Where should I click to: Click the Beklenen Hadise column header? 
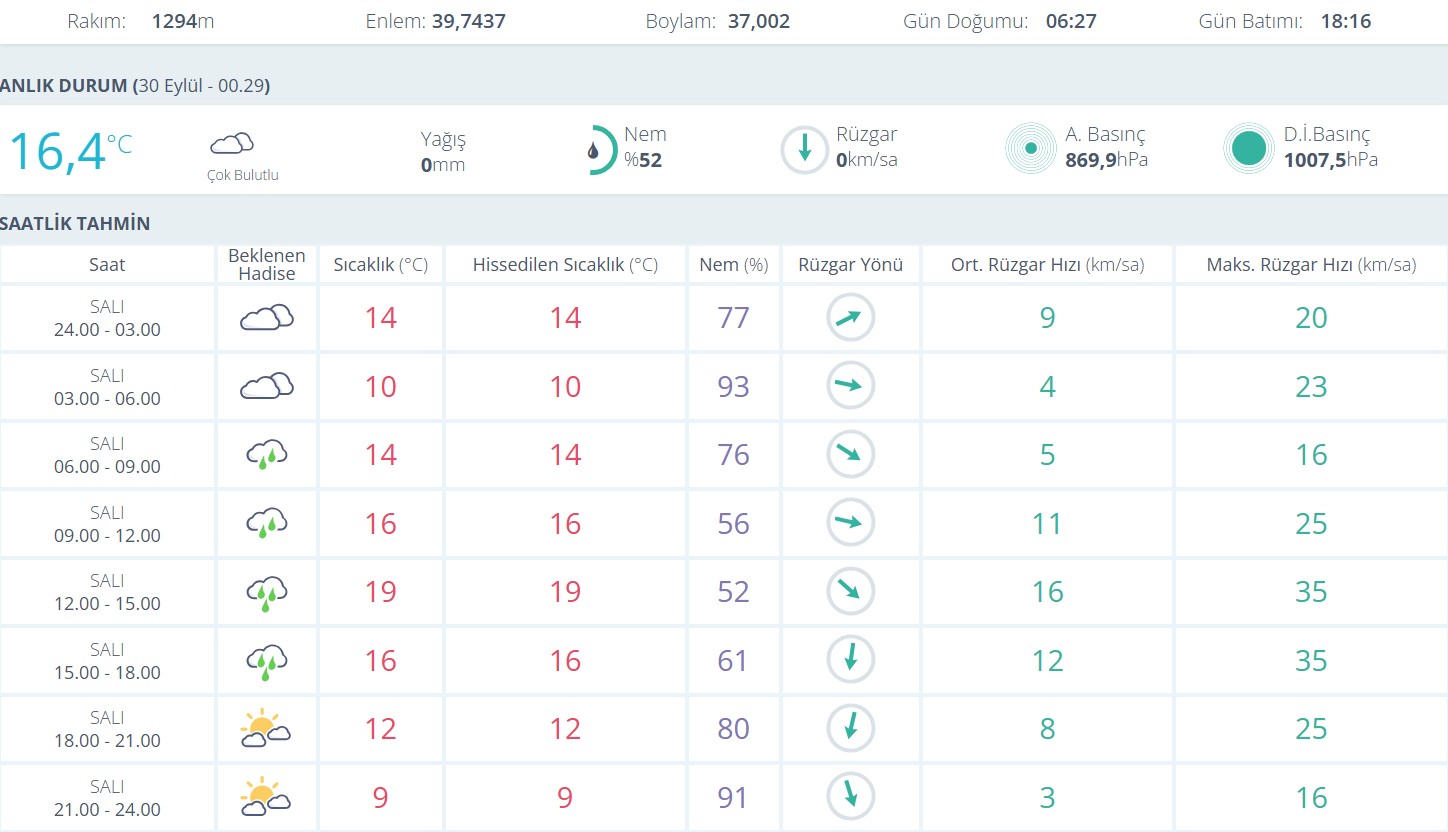(266, 265)
